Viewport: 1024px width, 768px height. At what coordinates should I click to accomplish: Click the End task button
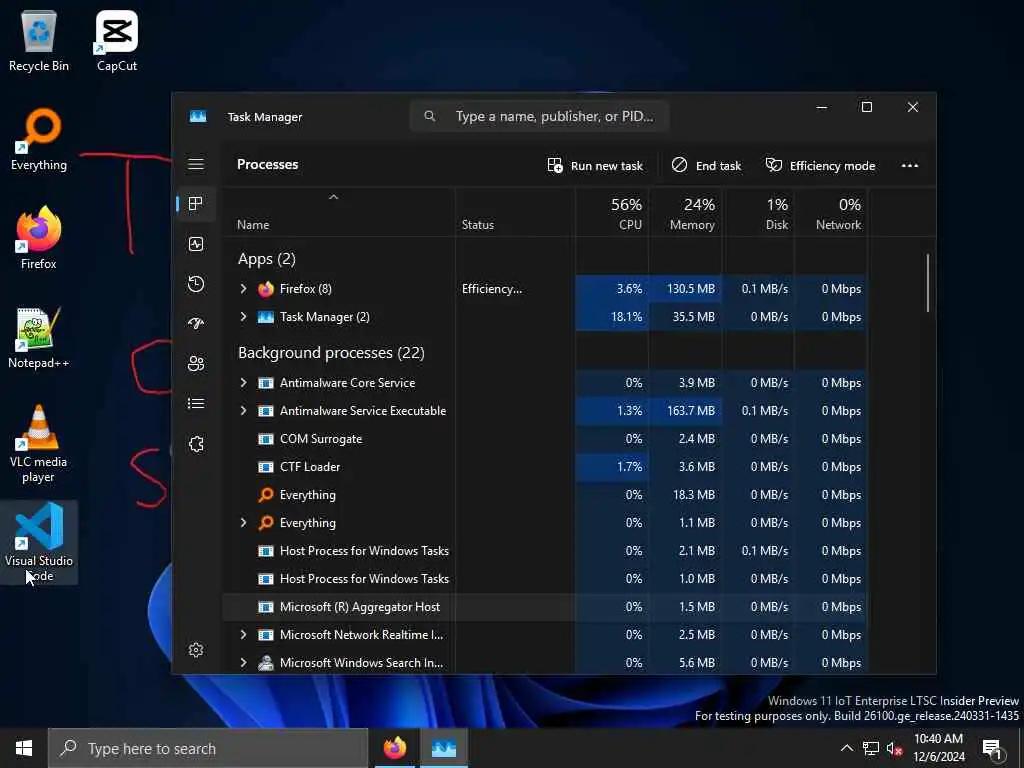click(x=707, y=165)
